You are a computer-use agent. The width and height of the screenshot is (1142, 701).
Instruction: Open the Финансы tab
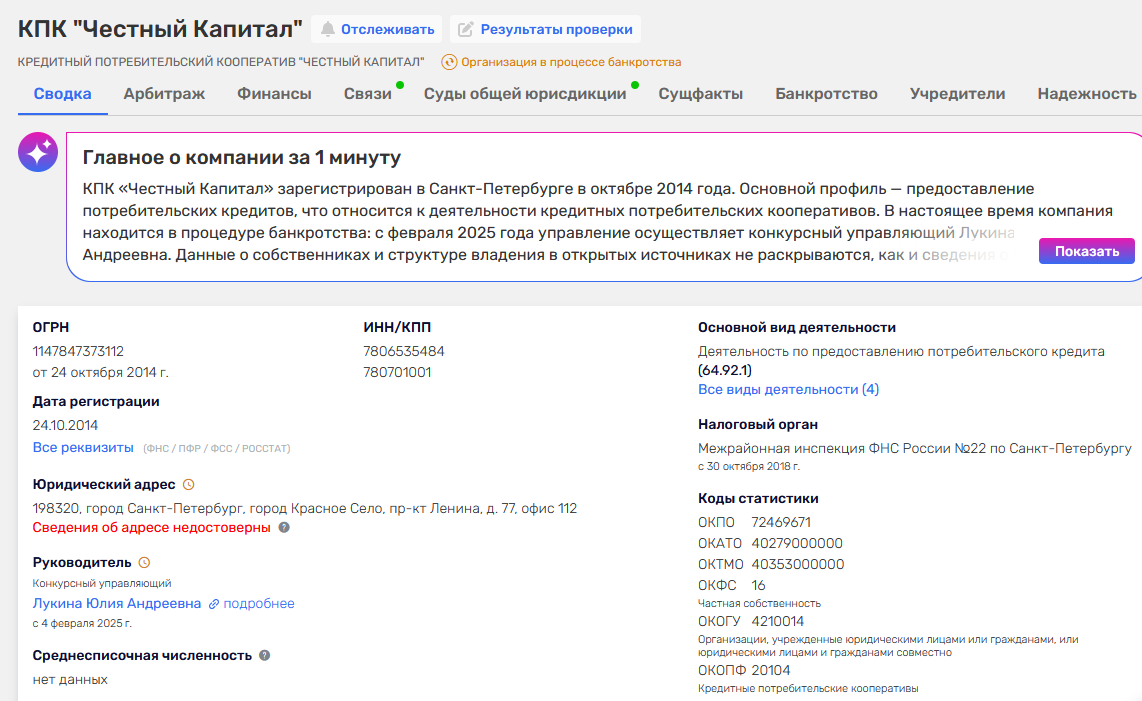(x=274, y=94)
